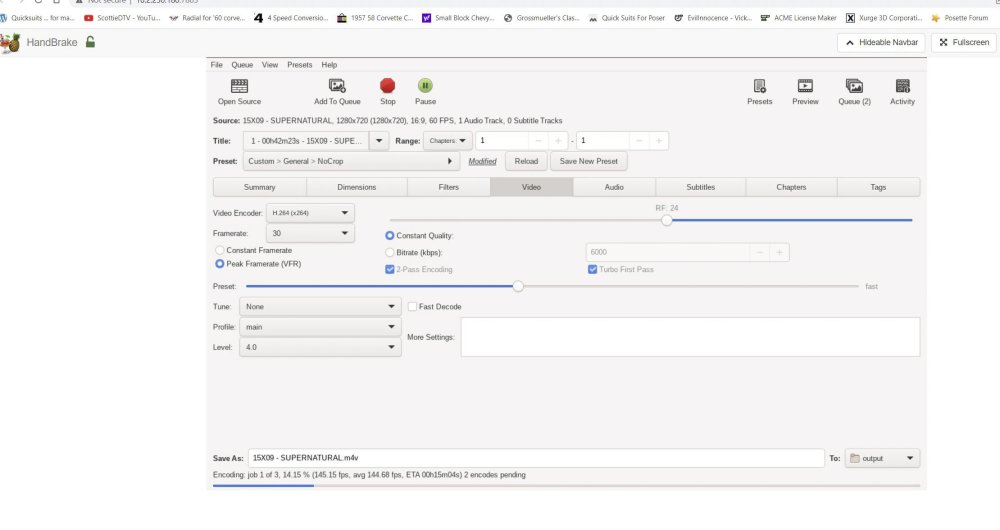Open the Small Block Chevy bookmark
This screenshot has height=530, width=1000.
coord(458,18)
